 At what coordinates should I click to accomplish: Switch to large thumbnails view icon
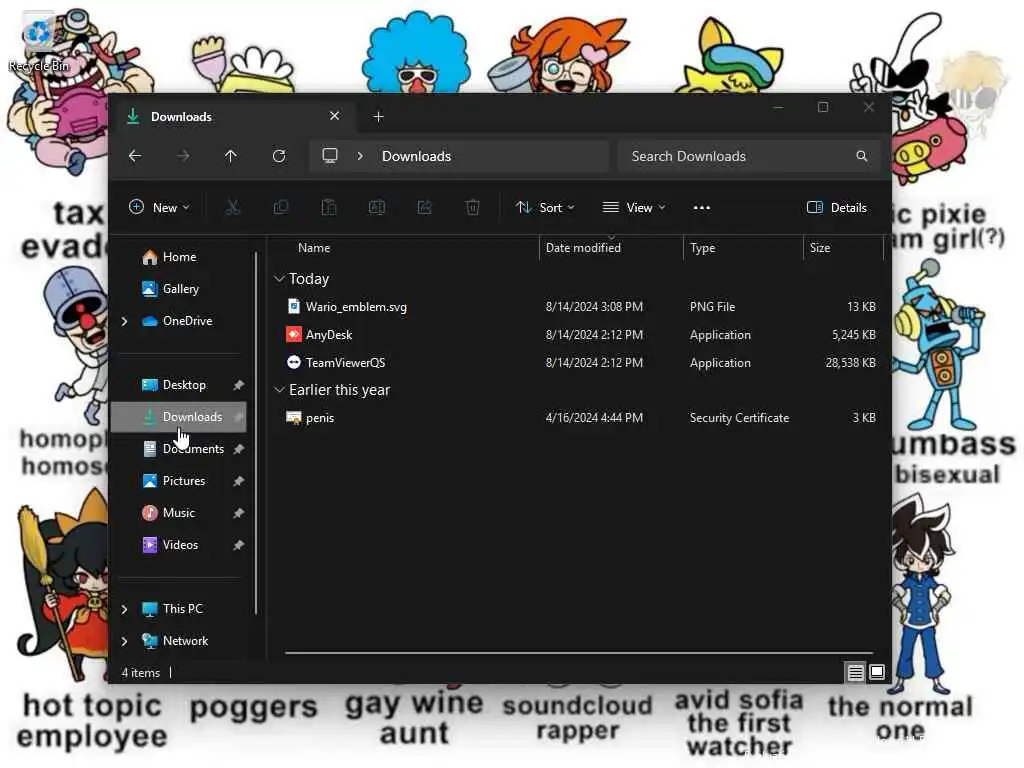click(877, 672)
